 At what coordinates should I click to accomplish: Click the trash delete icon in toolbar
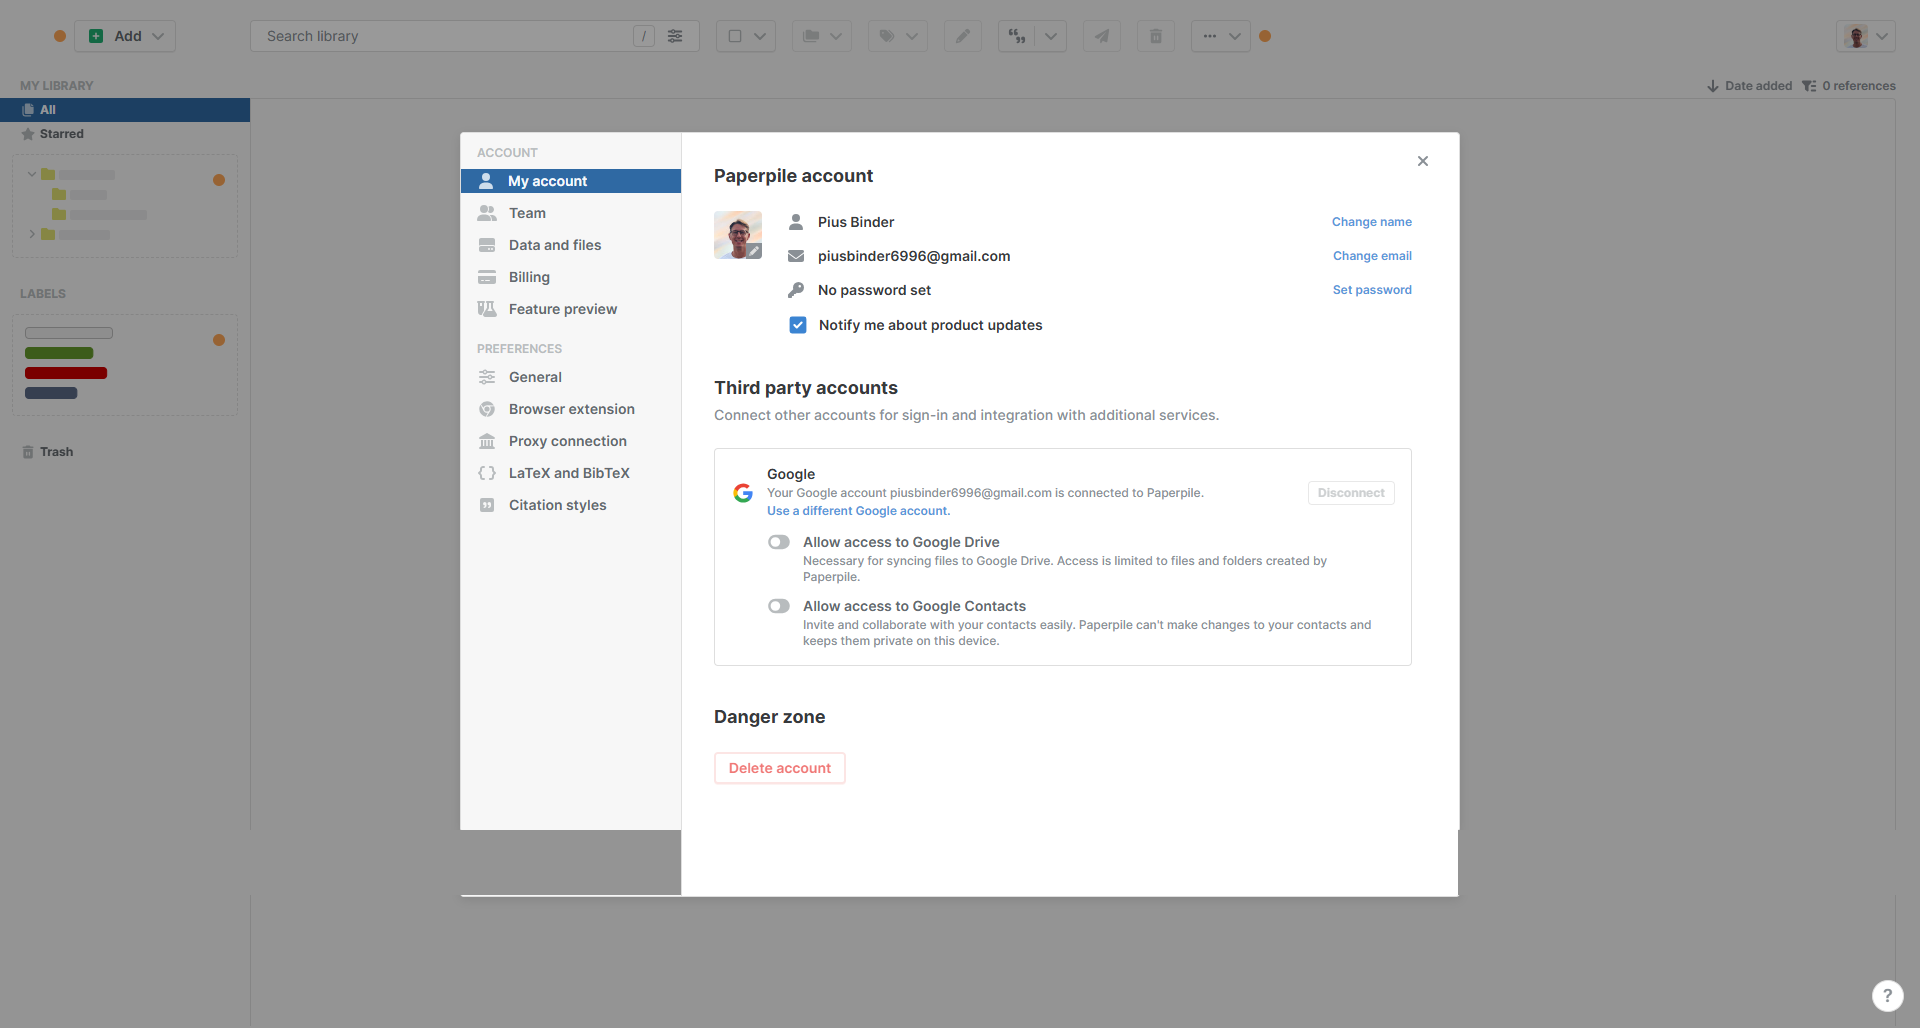pyautogui.click(x=1155, y=36)
